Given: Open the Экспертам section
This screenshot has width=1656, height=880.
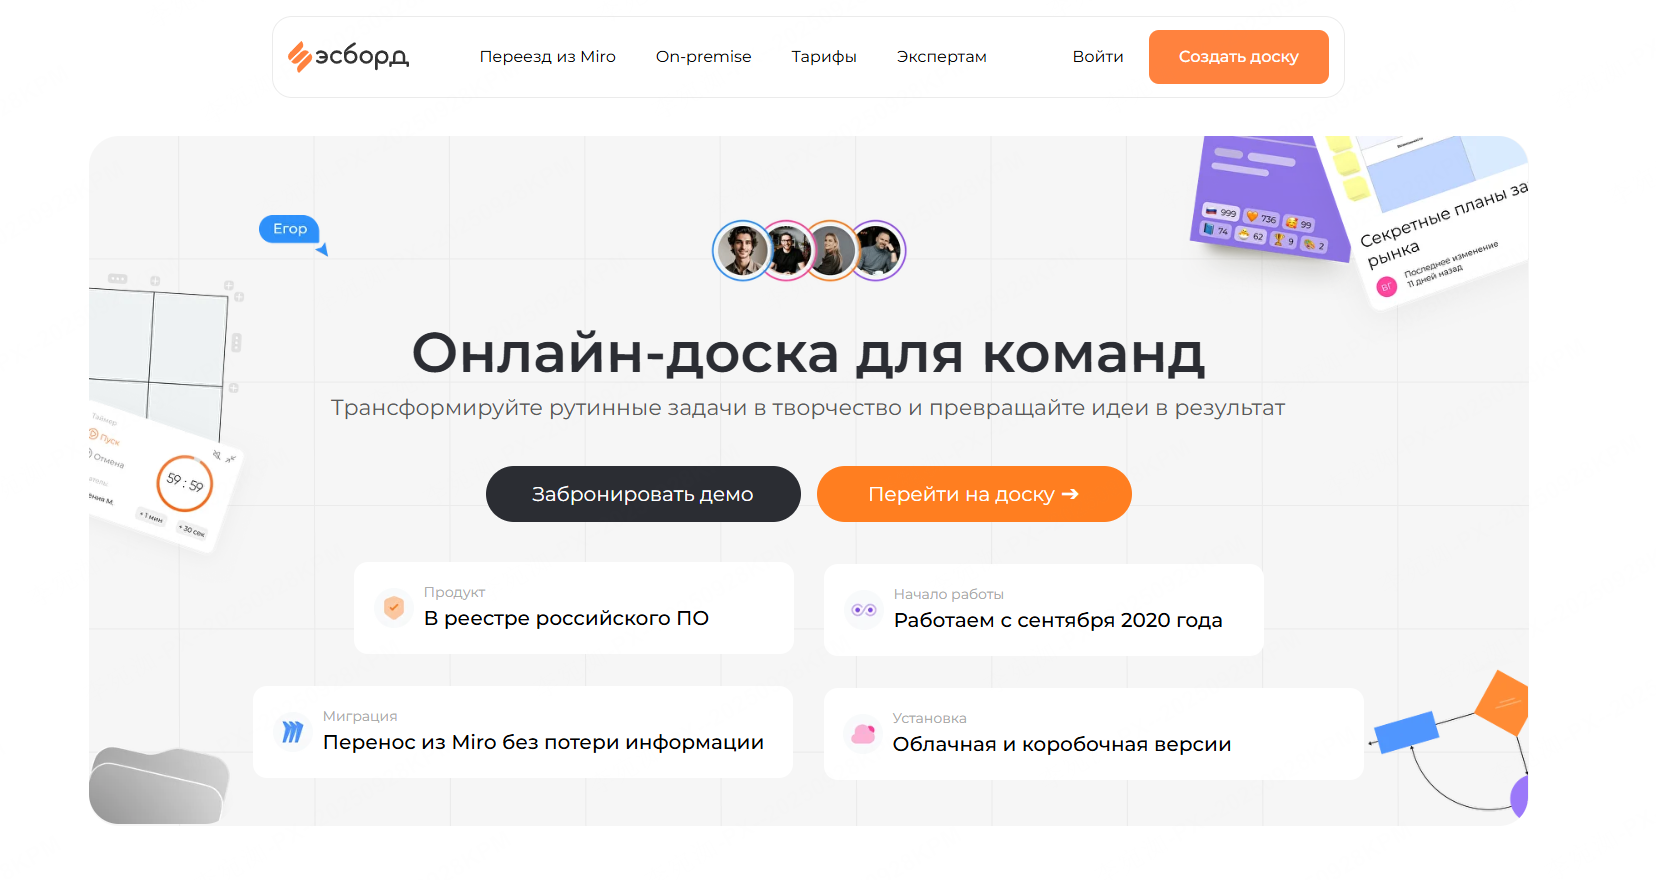Looking at the screenshot, I should tap(941, 57).
